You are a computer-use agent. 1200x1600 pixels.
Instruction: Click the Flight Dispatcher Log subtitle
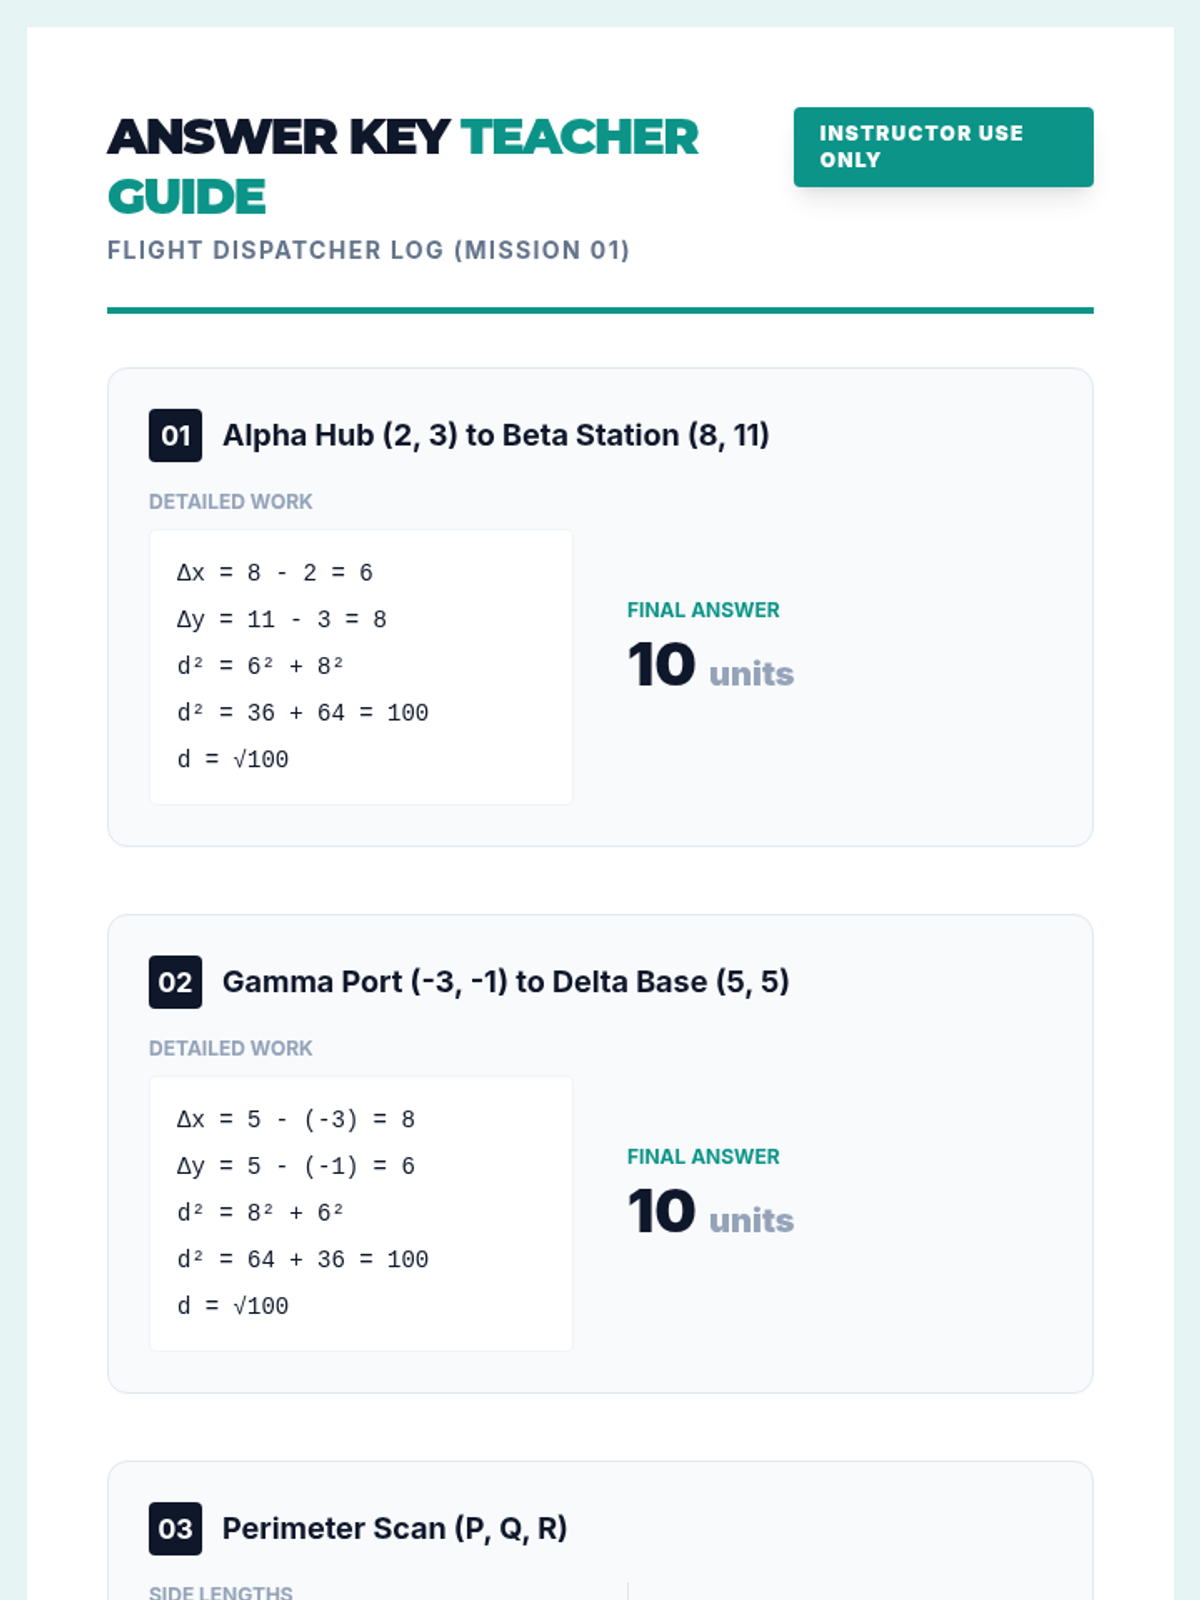click(368, 250)
